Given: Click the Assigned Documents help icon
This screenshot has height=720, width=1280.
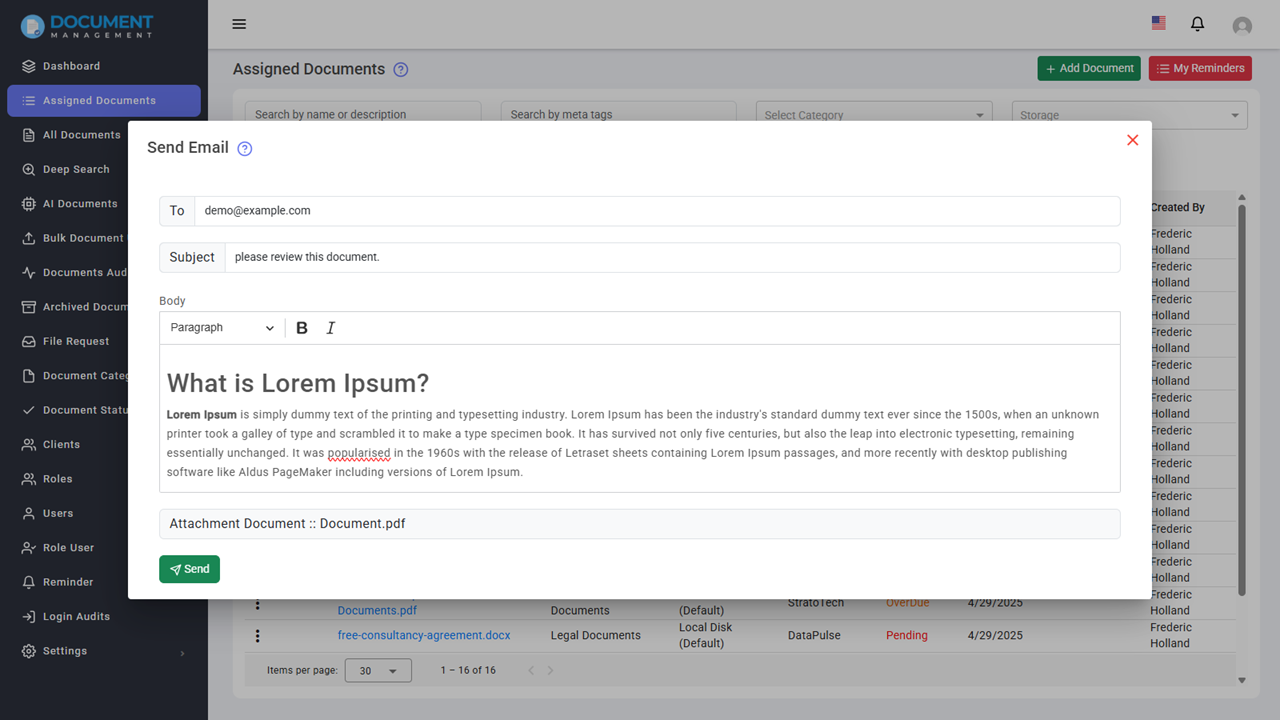Looking at the screenshot, I should tap(401, 70).
